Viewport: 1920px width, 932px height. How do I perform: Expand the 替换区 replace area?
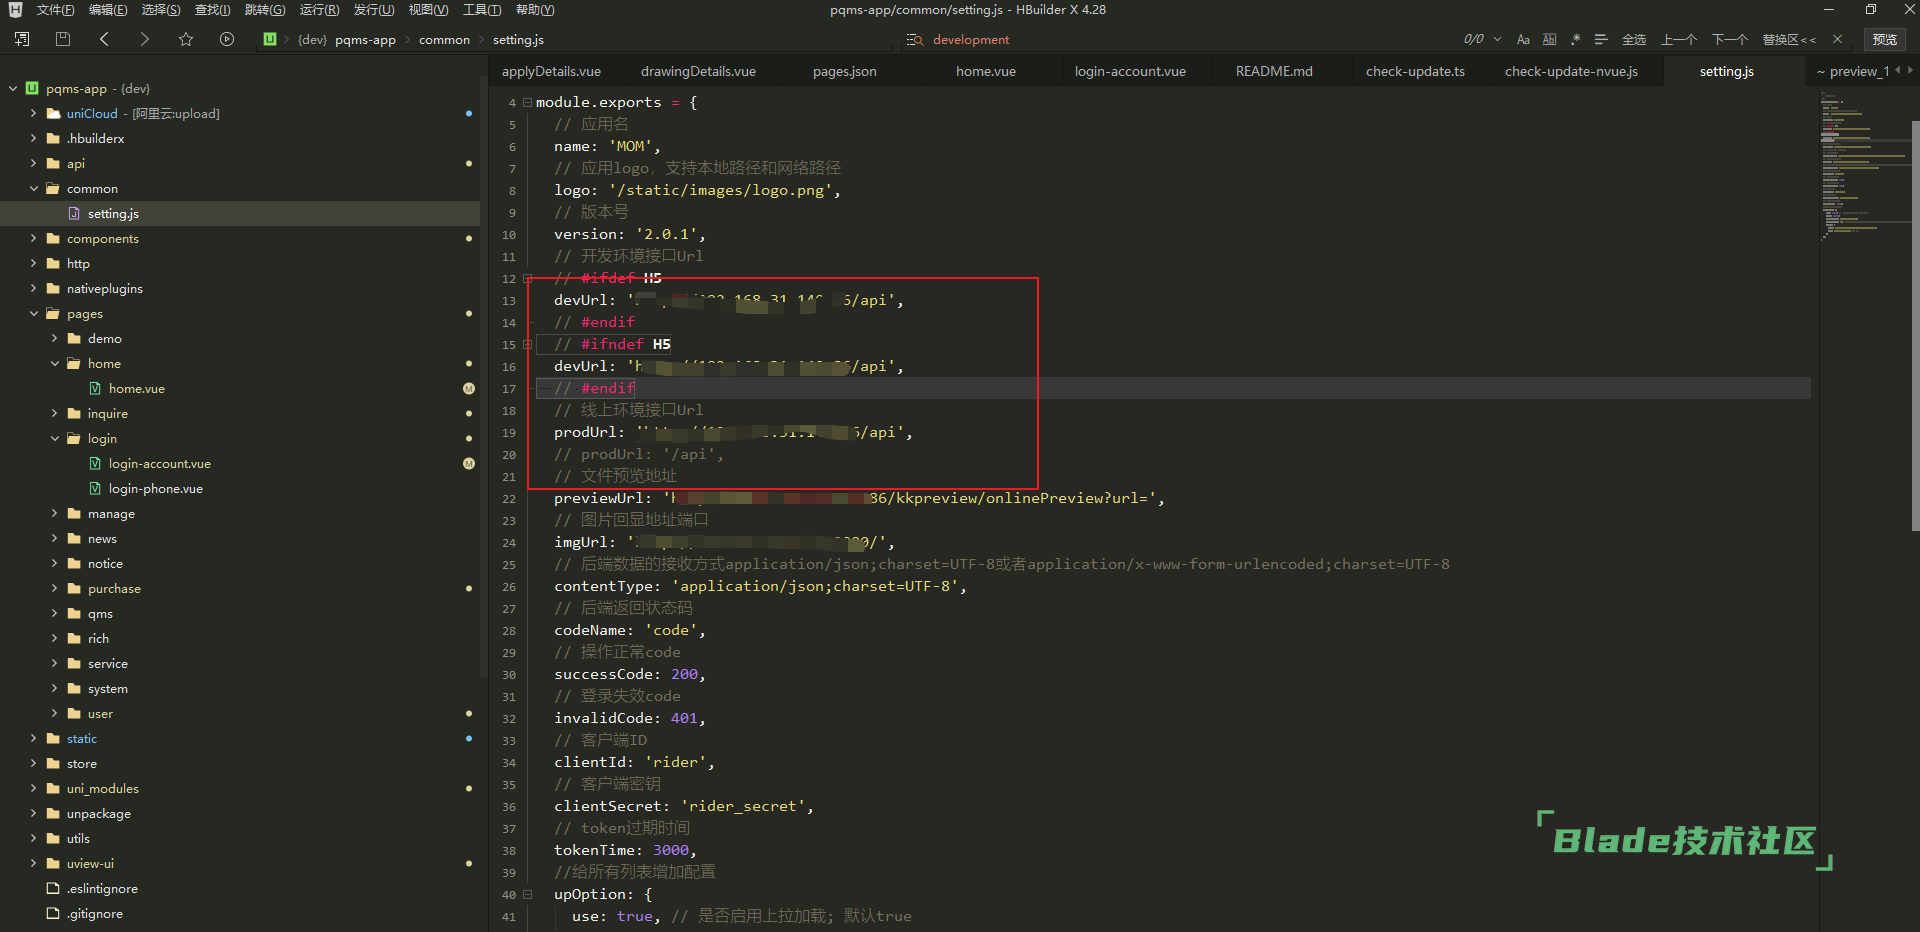pyautogui.click(x=1789, y=40)
